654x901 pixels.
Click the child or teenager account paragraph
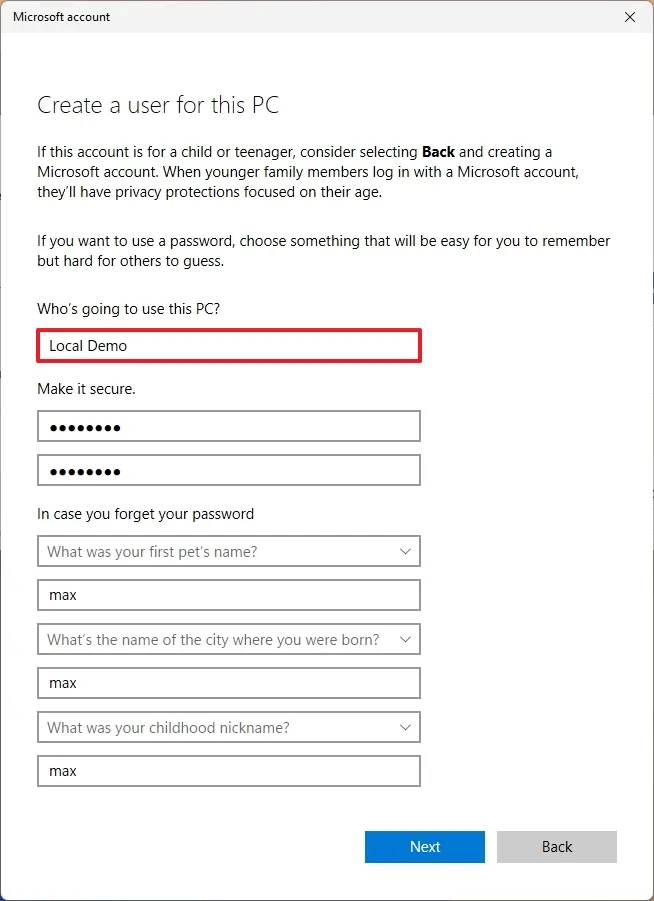tap(308, 172)
